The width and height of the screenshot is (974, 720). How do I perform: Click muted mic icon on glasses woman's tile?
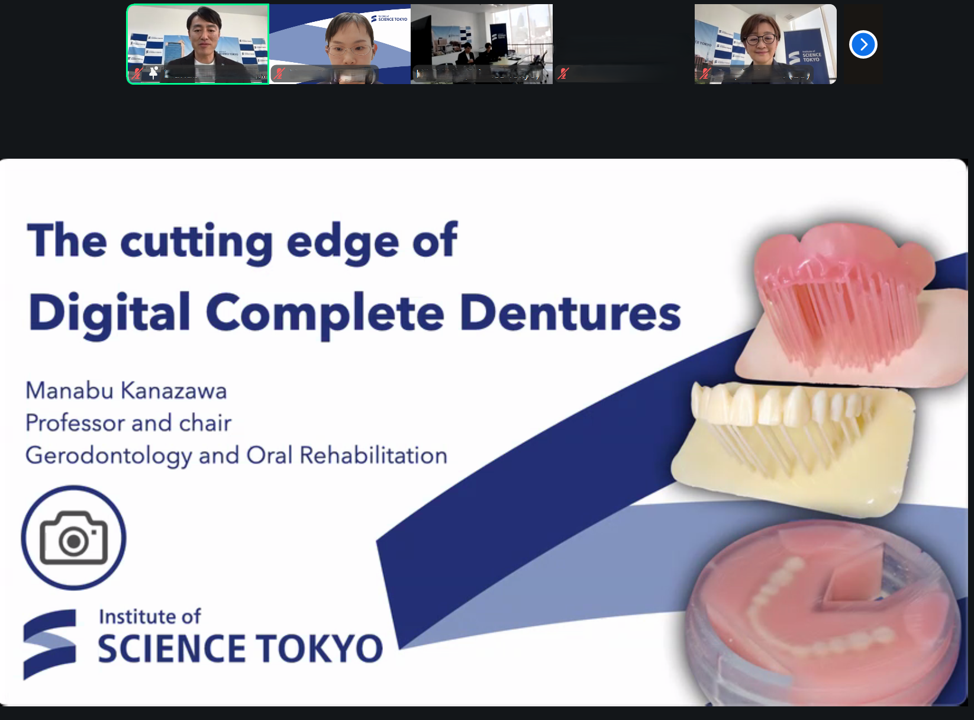coord(705,74)
